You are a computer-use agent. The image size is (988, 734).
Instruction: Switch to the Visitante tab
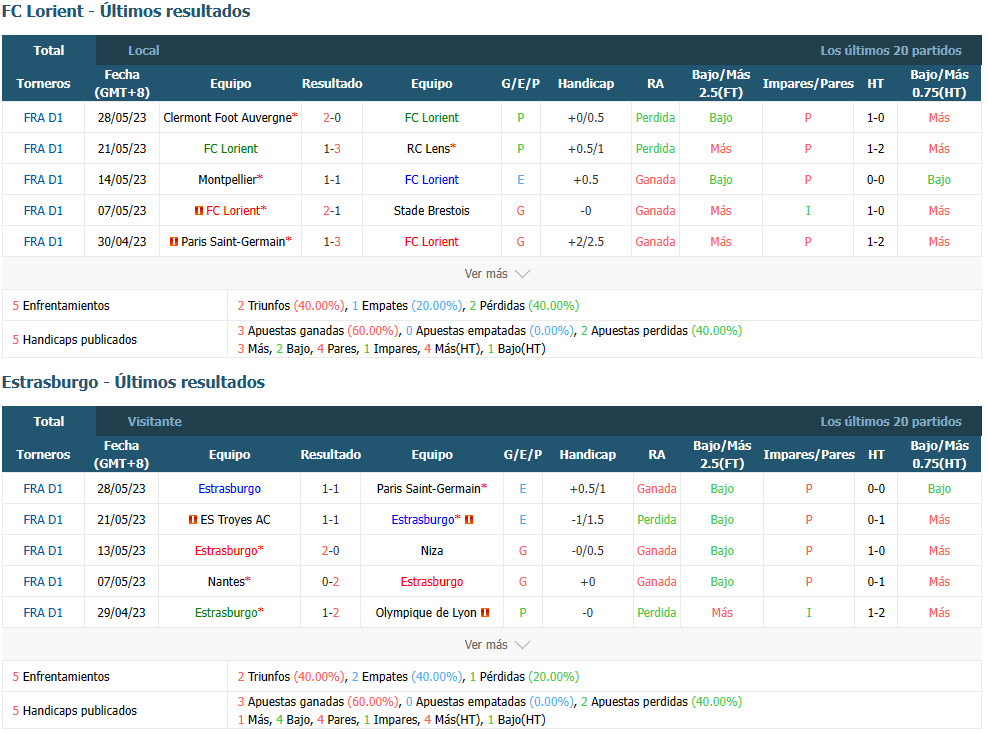point(154,421)
